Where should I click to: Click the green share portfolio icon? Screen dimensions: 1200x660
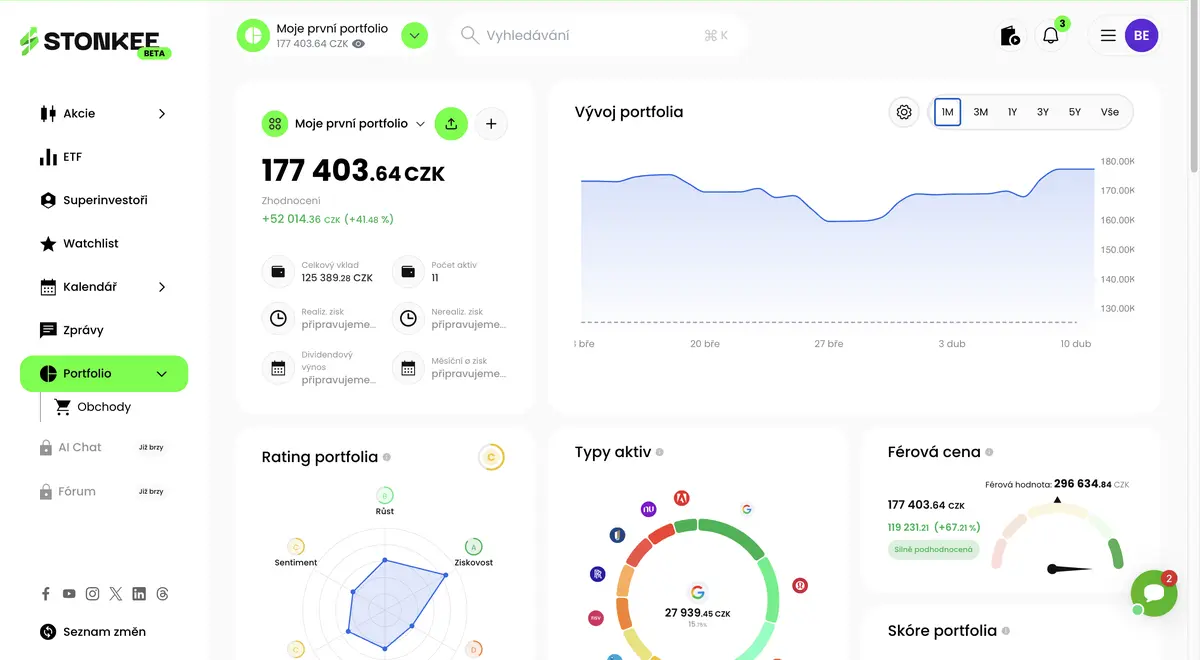click(x=451, y=124)
